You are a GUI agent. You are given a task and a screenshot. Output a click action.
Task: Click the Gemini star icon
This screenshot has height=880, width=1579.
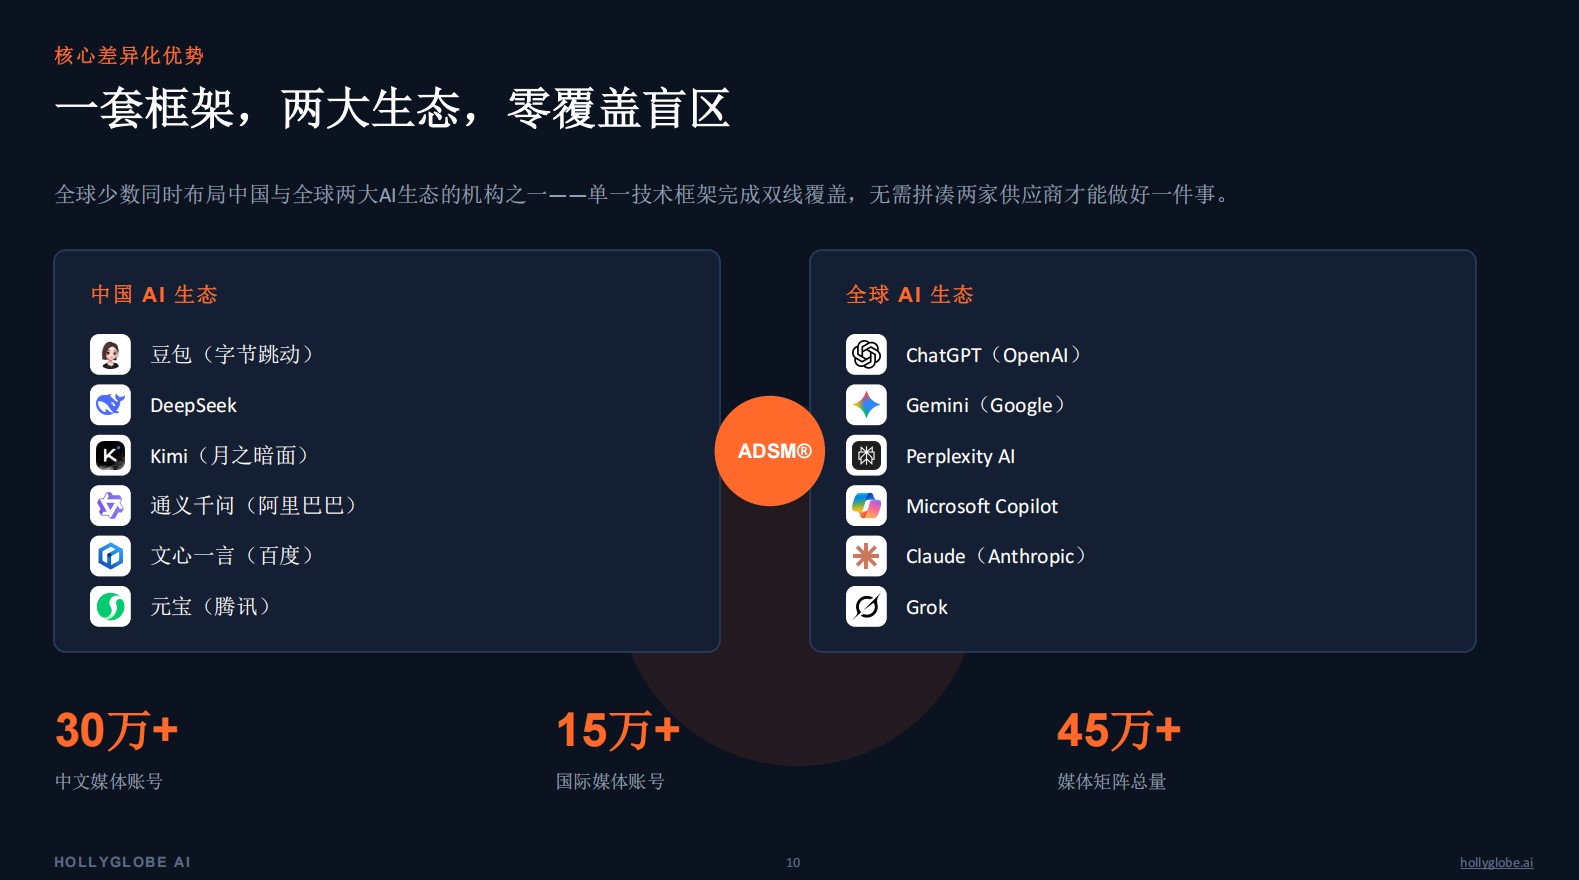tap(866, 405)
